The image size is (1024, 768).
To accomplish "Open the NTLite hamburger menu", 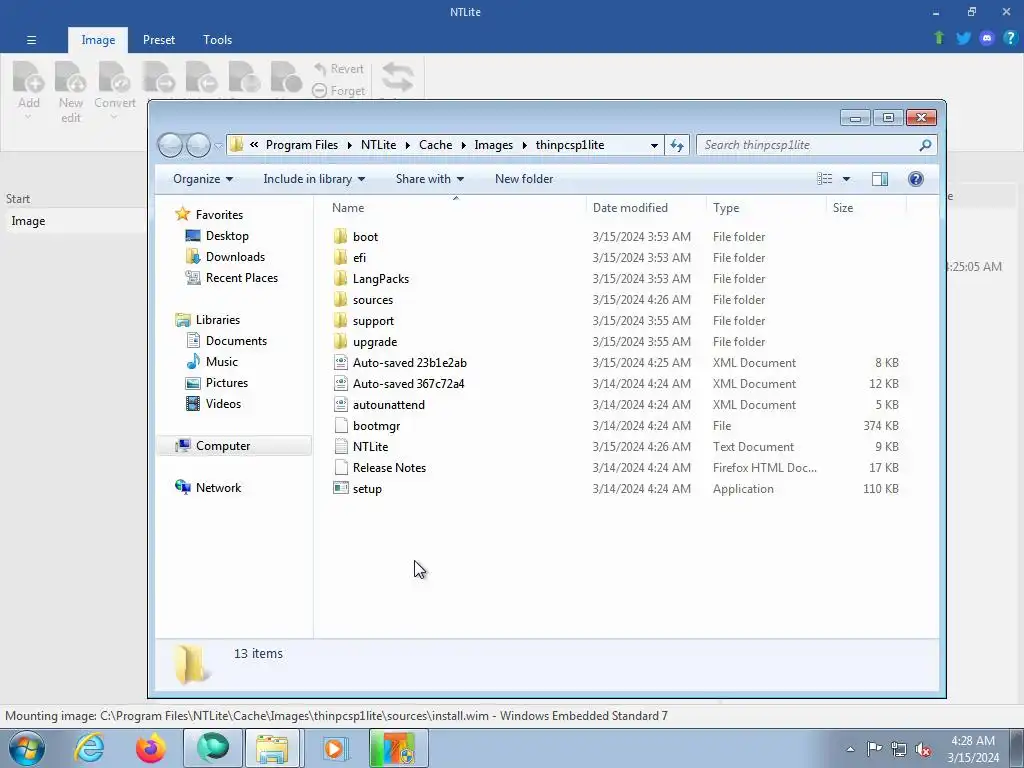I will tap(31, 40).
